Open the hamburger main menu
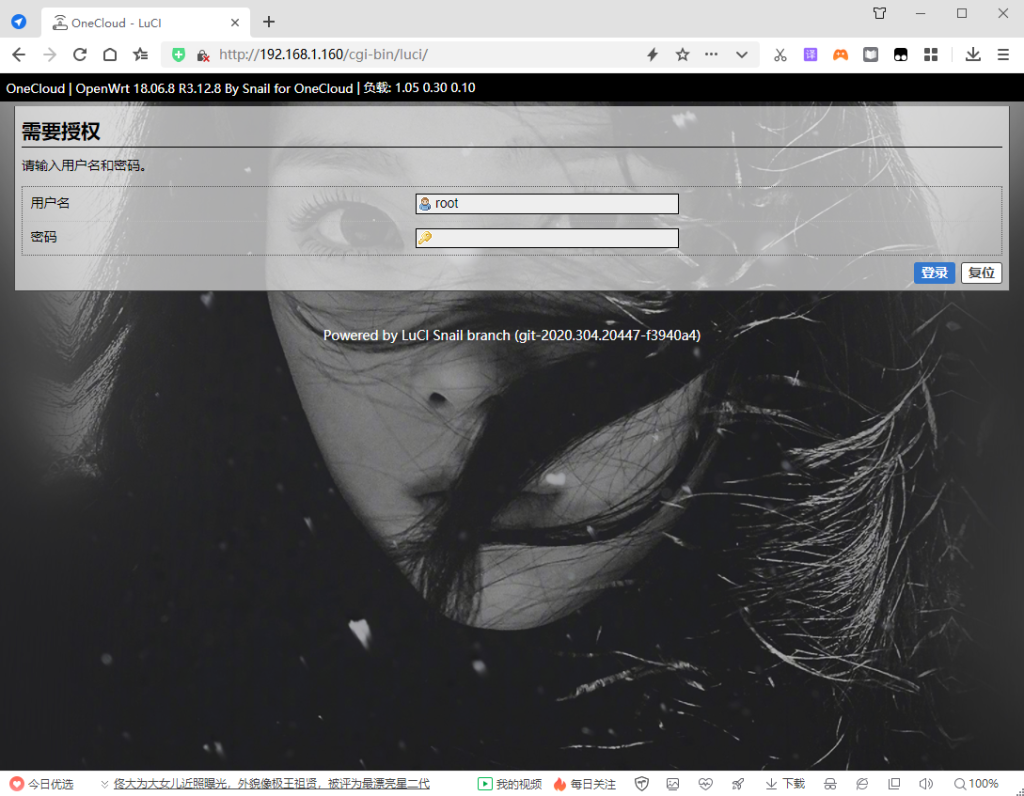This screenshot has height=796, width=1024. (x=1003, y=55)
